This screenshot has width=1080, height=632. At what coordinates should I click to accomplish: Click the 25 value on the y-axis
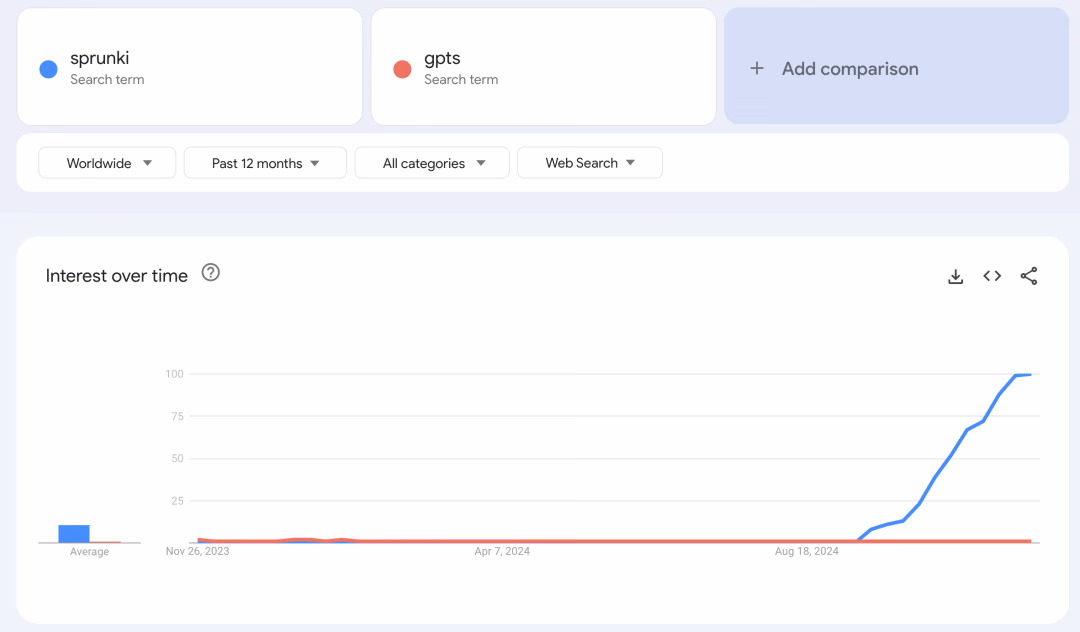click(x=178, y=501)
